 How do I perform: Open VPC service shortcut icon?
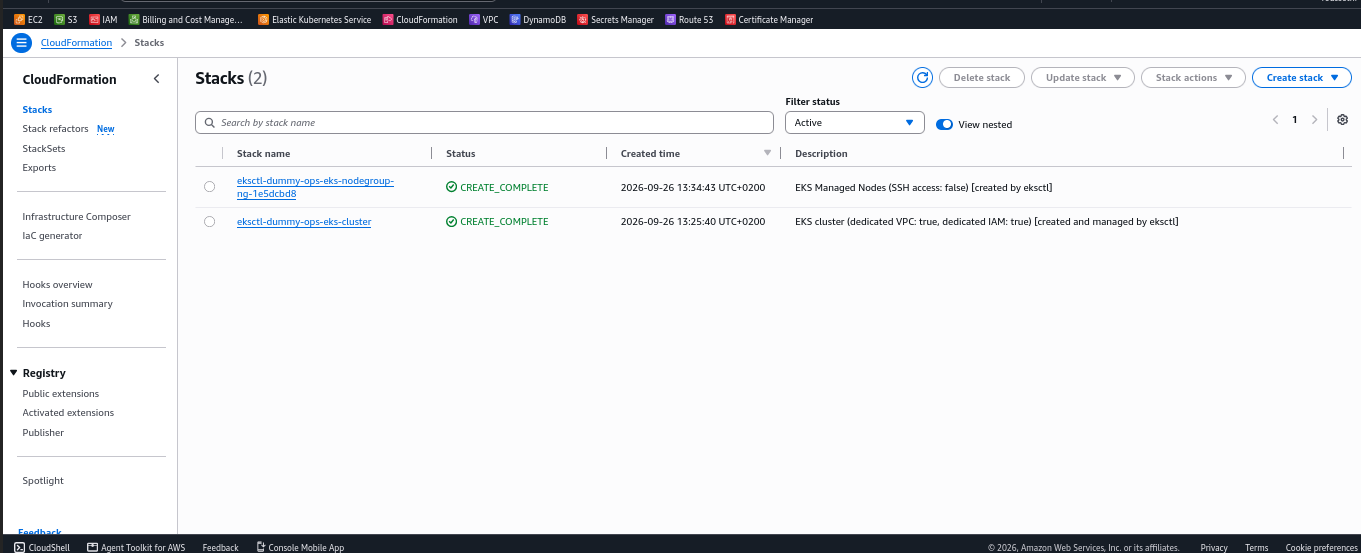(474, 19)
